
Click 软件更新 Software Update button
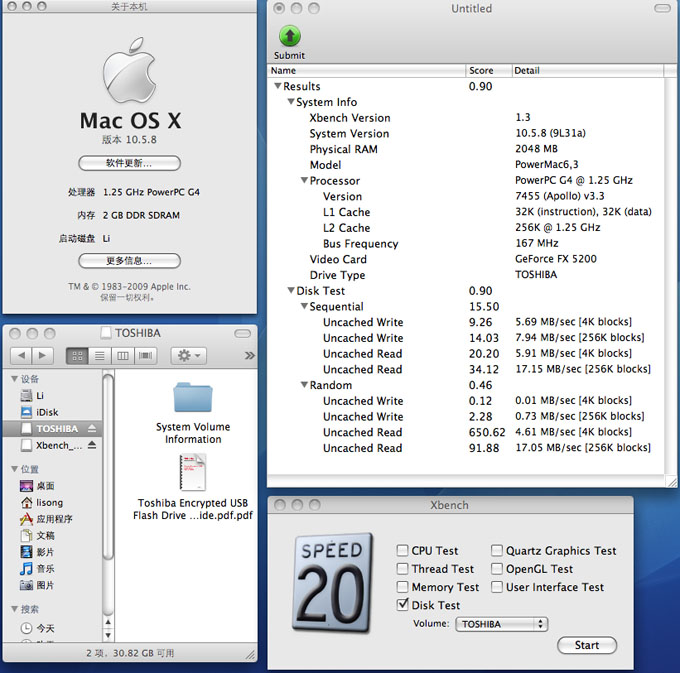tap(129, 163)
